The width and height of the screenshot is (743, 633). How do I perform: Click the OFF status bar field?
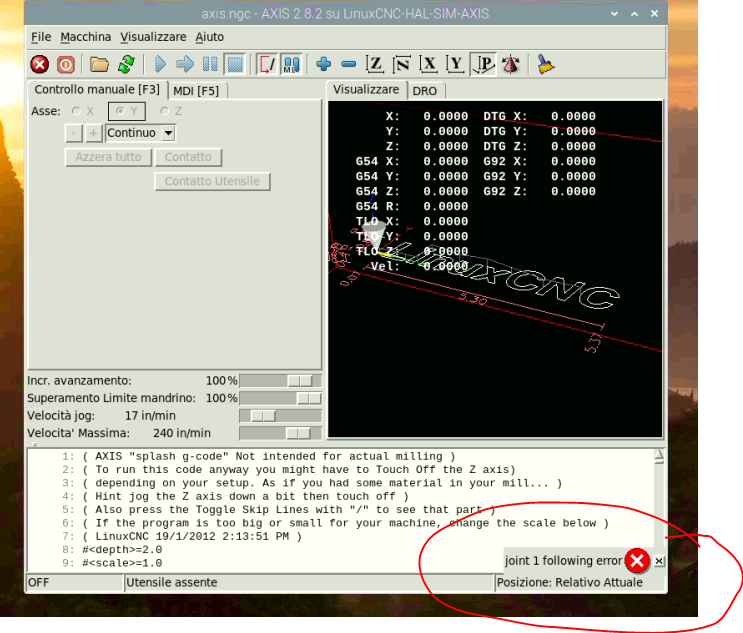click(x=74, y=583)
